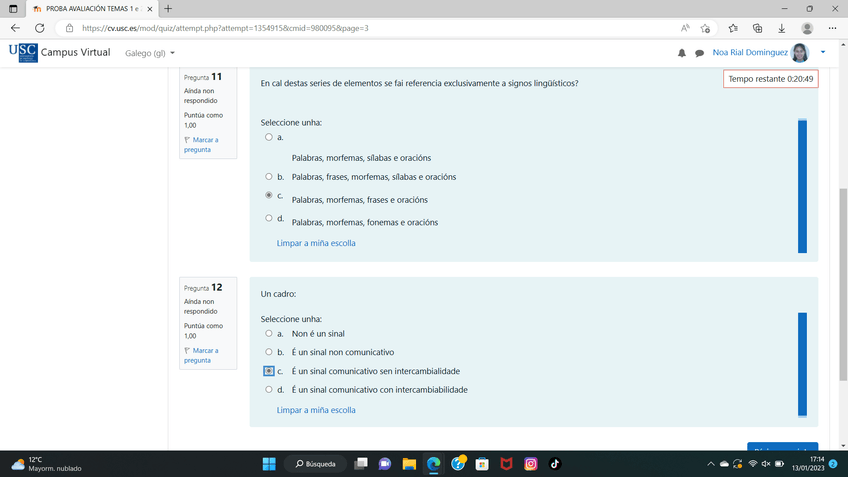
Task: Reload the page with the refresh icon
Action: [39, 28]
